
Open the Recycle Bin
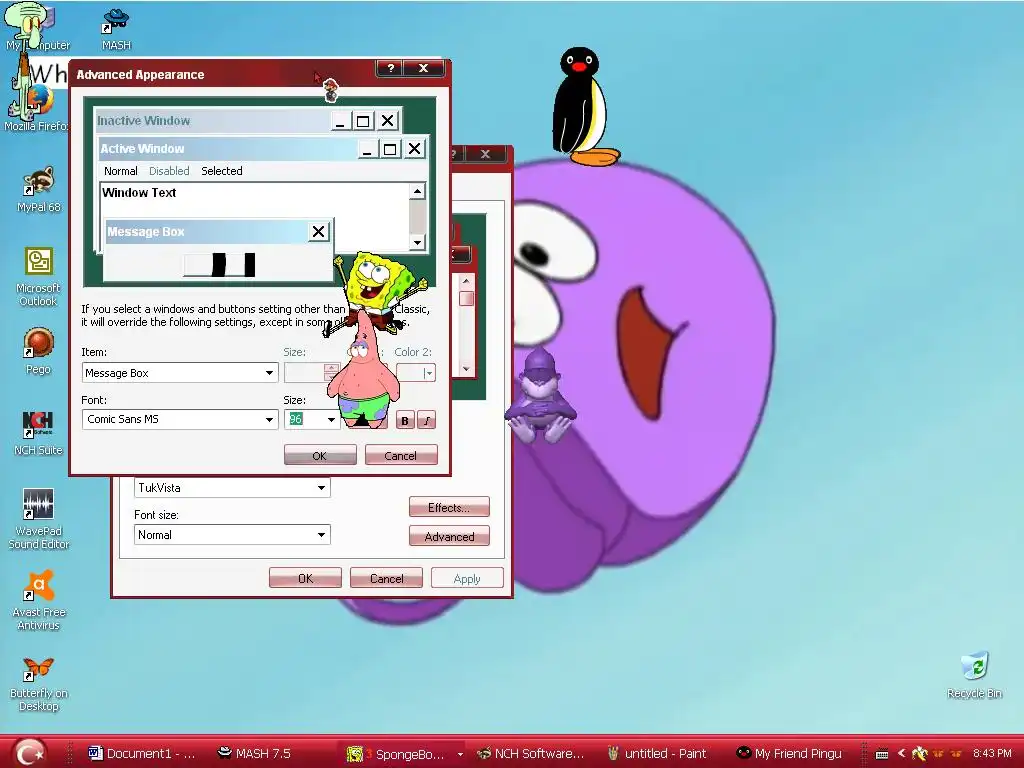click(974, 675)
